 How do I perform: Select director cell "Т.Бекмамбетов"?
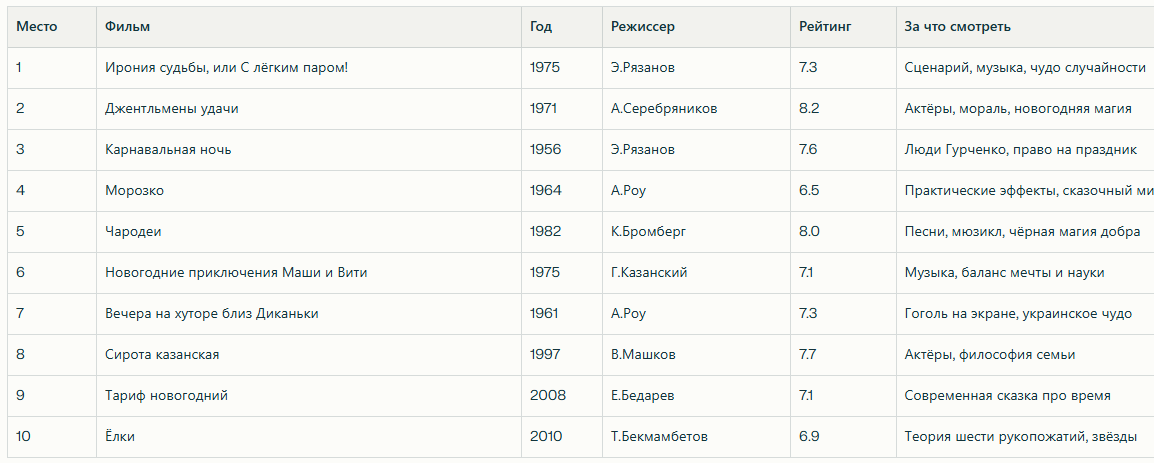pyautogui.click(x=659, y=436)
